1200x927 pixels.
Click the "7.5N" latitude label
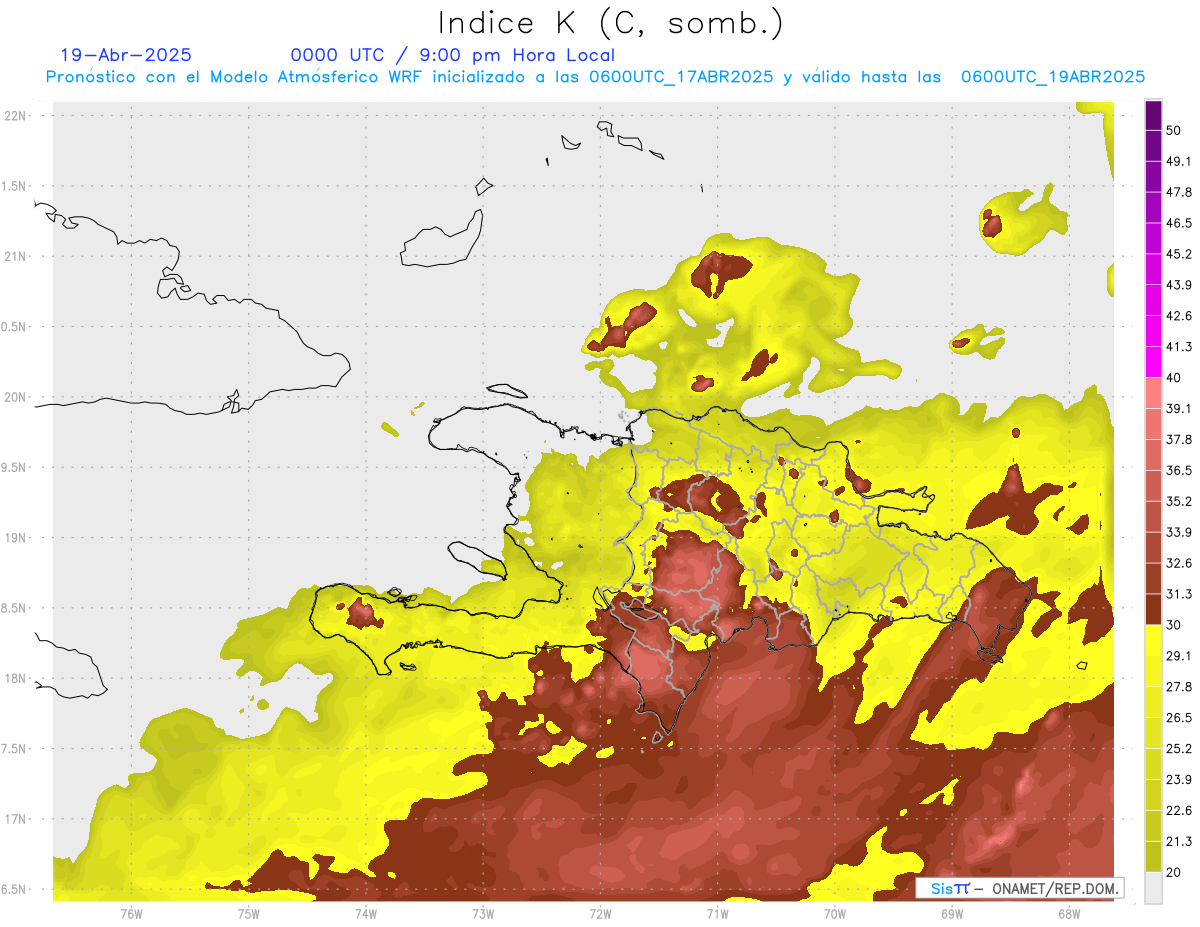coord(15,749)
